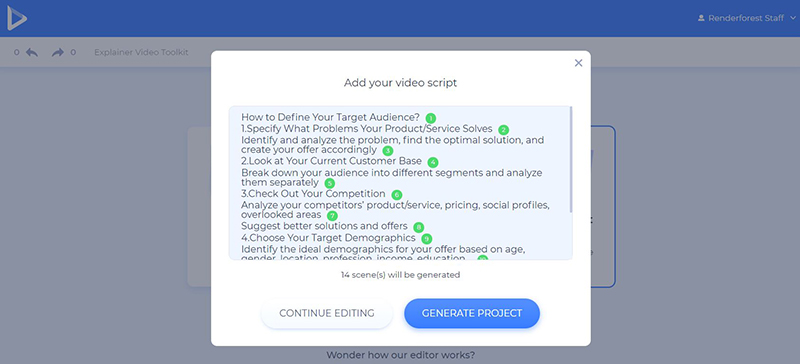800x364 pixels.
Task: Expand the Renderforest Staff account dropdown
Action: pos(792,18)
